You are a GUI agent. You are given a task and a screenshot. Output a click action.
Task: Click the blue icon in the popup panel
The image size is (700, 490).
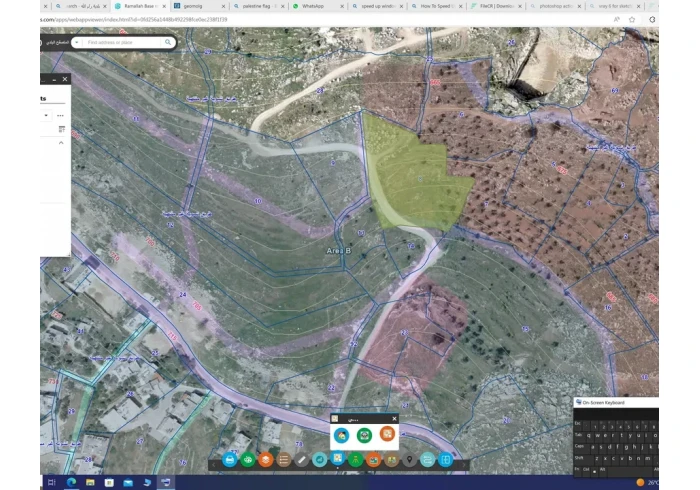pyautogui.click(x=342, y=435)
